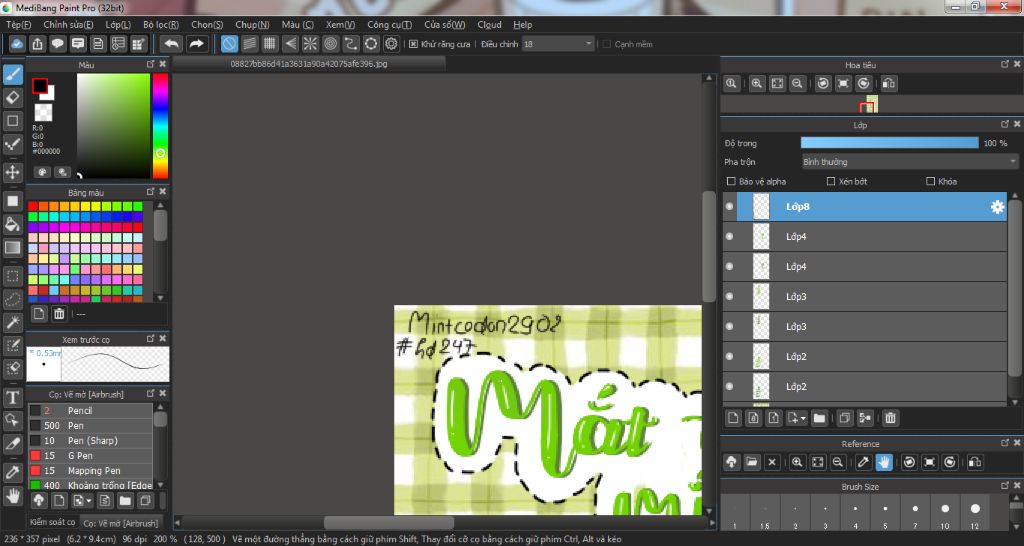Open a reference image folder

[752, 462]
